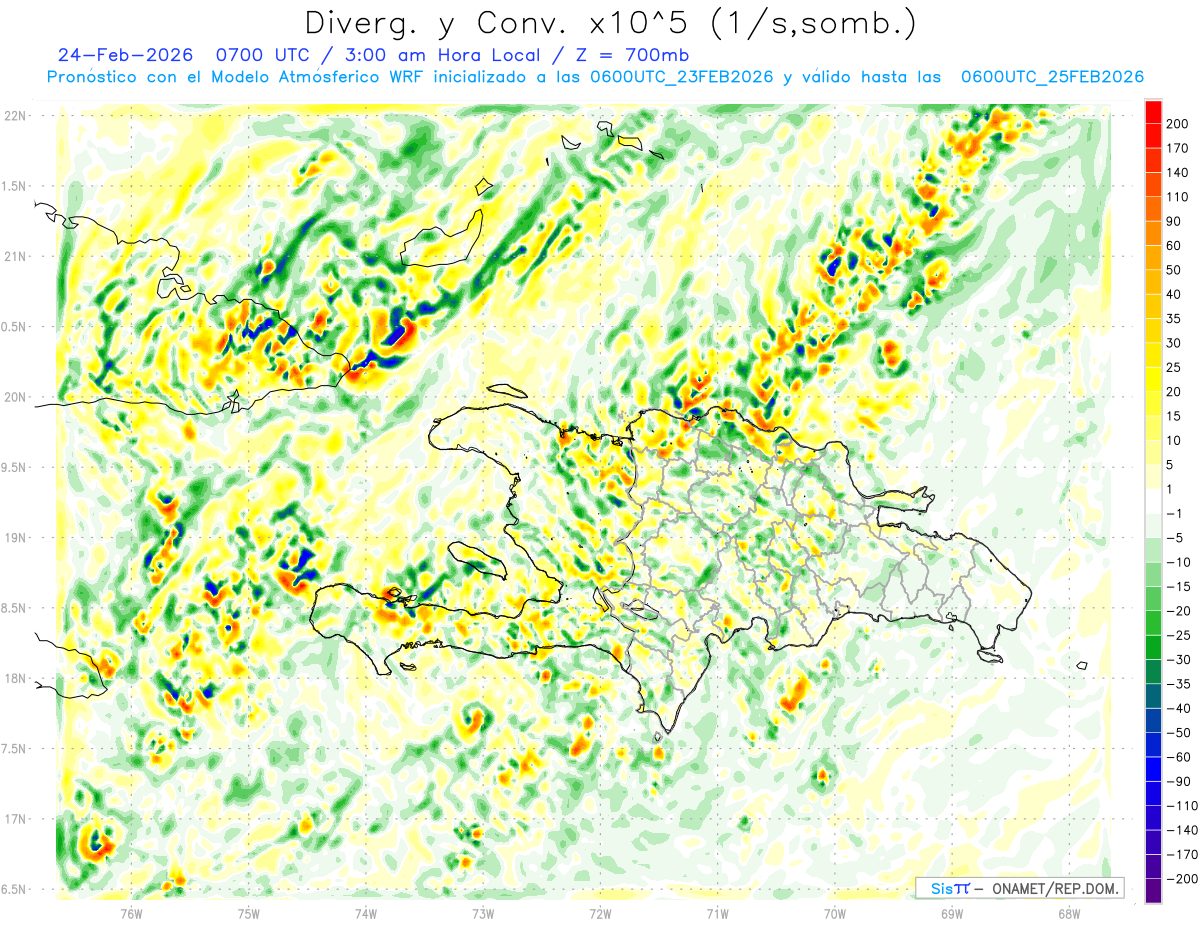Viewport: 1200px width, 927px height.
Task: Click the '110' positive color scale value
Action: coord(1178,197)
